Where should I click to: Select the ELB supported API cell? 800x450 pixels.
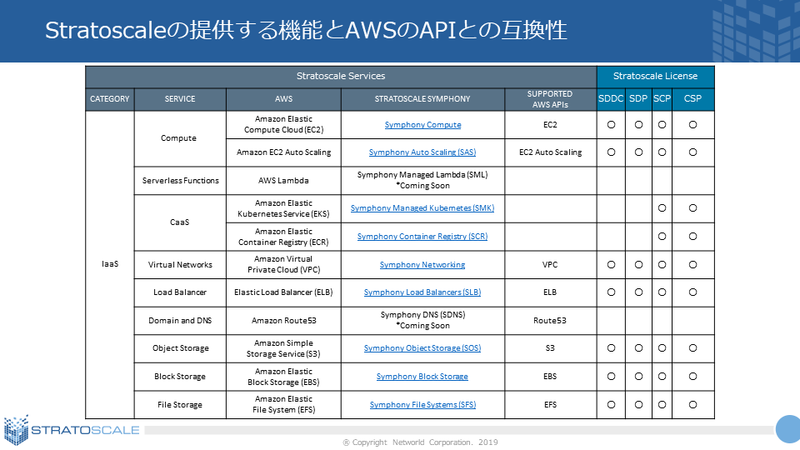(551, 292)
